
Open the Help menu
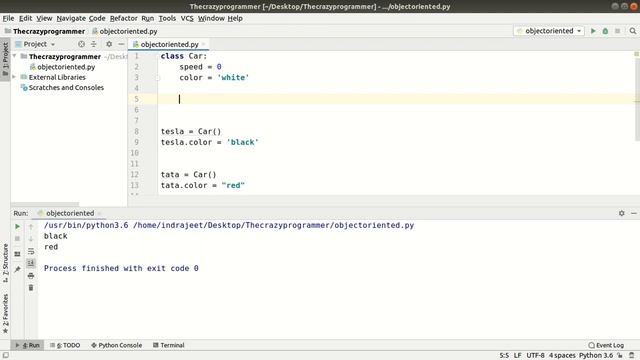coord(235,18)
